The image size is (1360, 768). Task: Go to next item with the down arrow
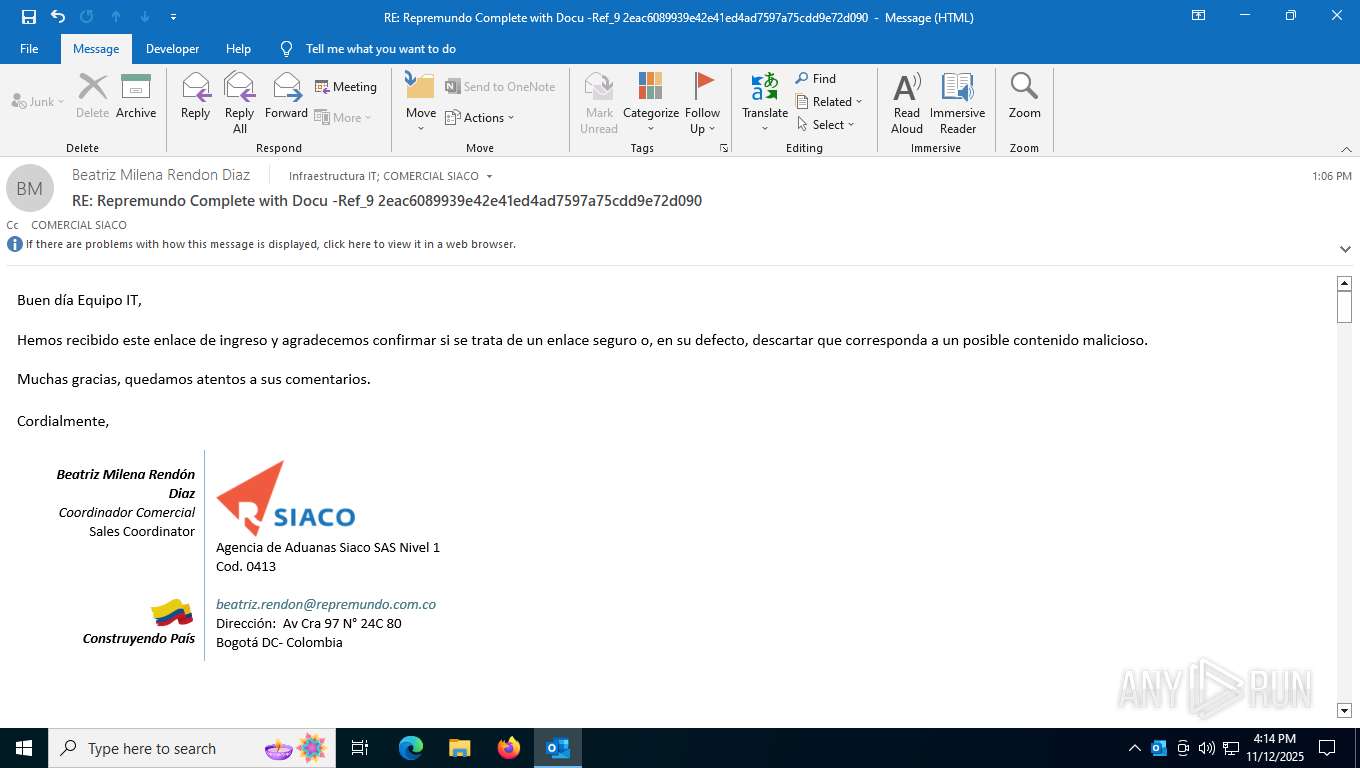pyautogui.click(x=145, y=17)
